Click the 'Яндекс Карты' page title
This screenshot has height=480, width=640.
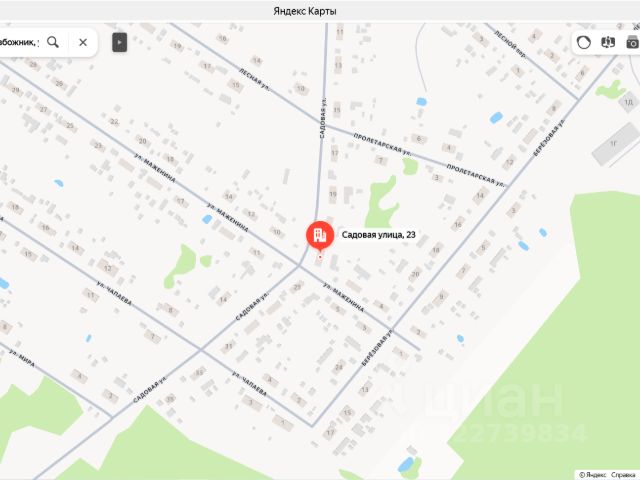[305, 11]
